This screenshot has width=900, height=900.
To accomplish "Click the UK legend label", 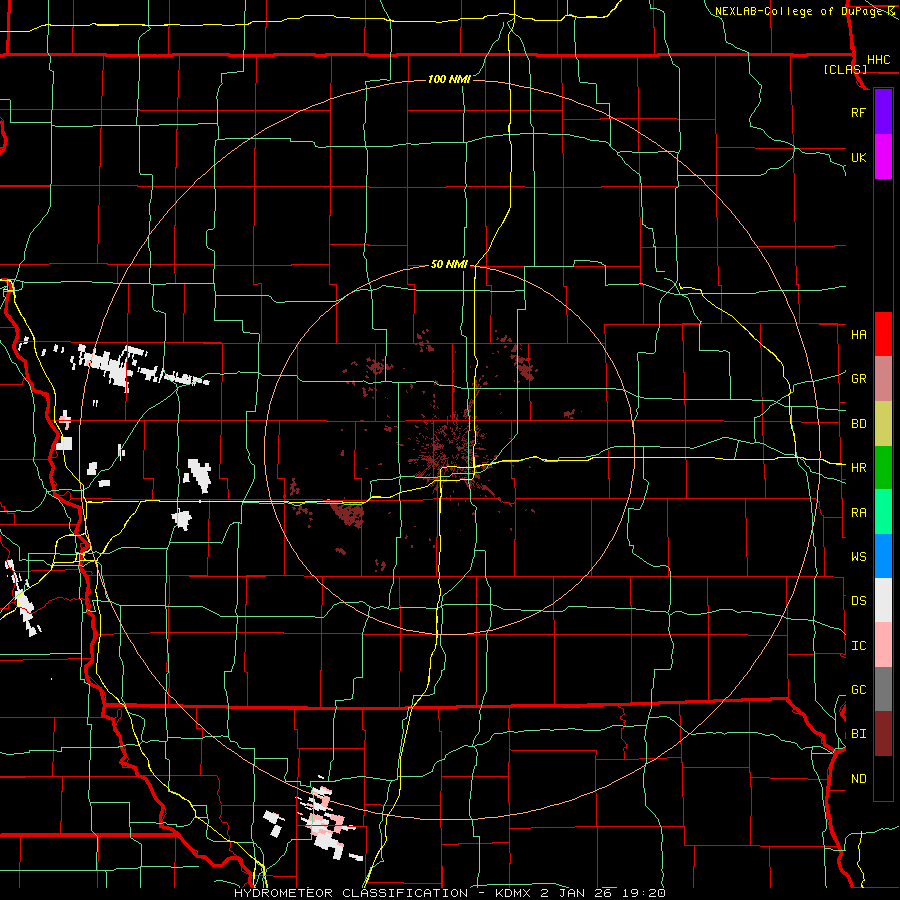I will tap(858, 157).
